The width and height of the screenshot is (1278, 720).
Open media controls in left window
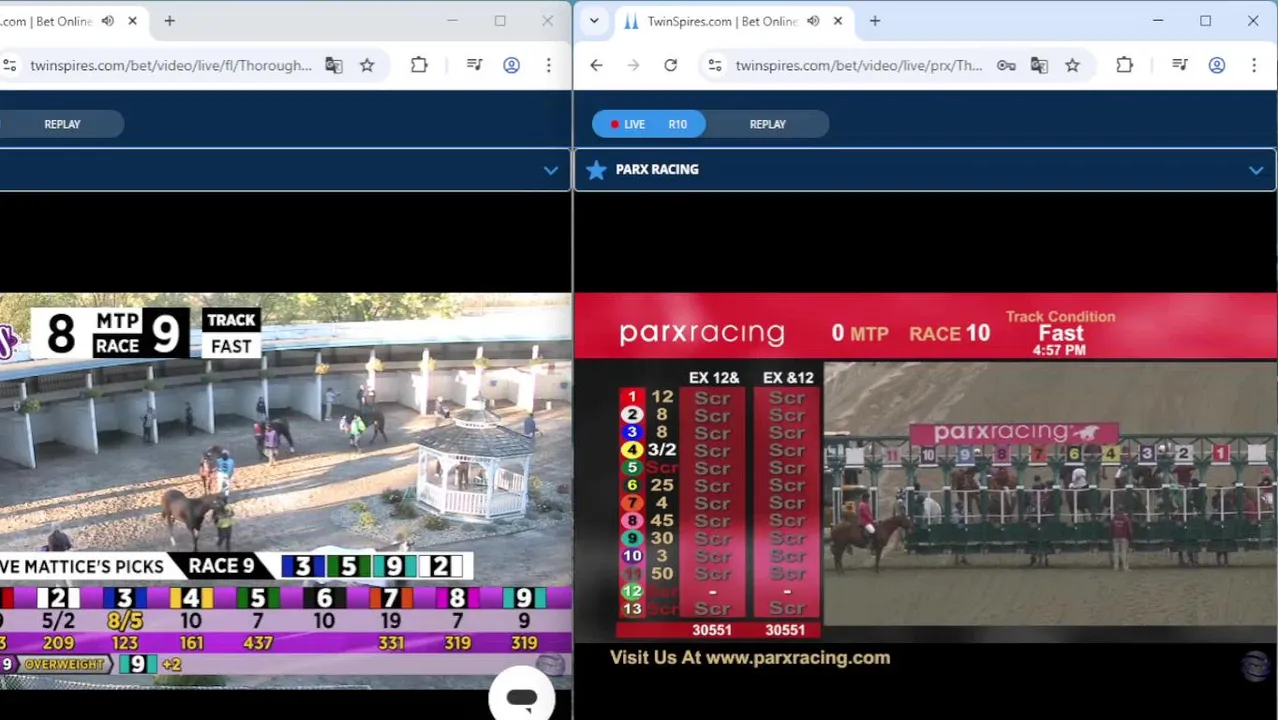(474, 65)
